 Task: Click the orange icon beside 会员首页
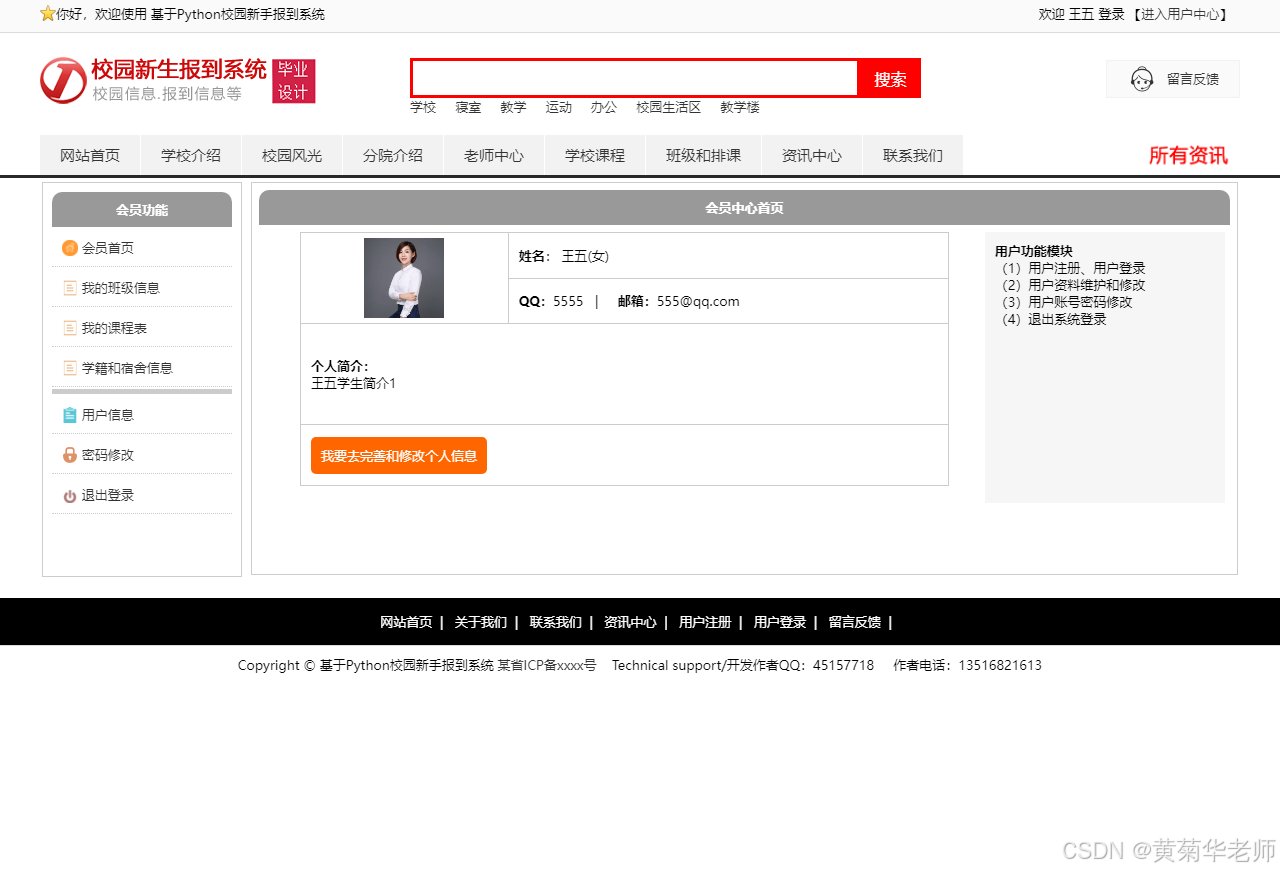tap(69, 248)
